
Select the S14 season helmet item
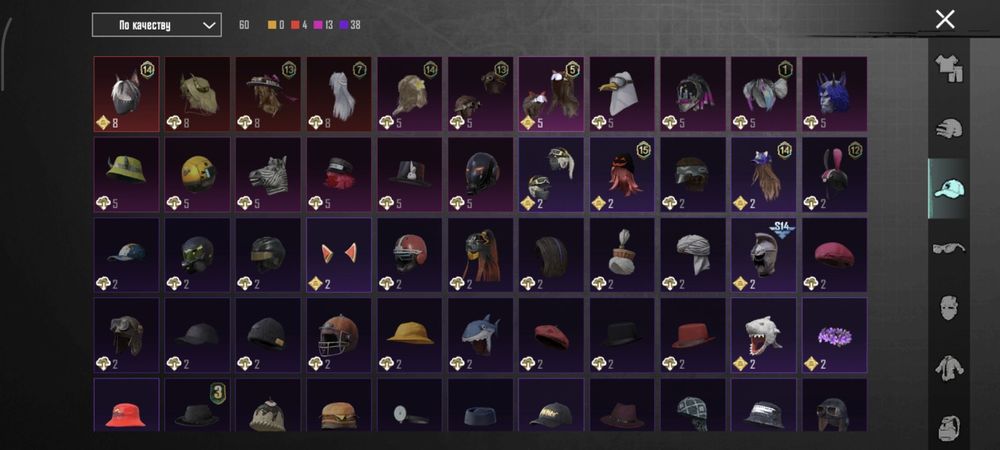pyautogui.click(x=763, y=255)
